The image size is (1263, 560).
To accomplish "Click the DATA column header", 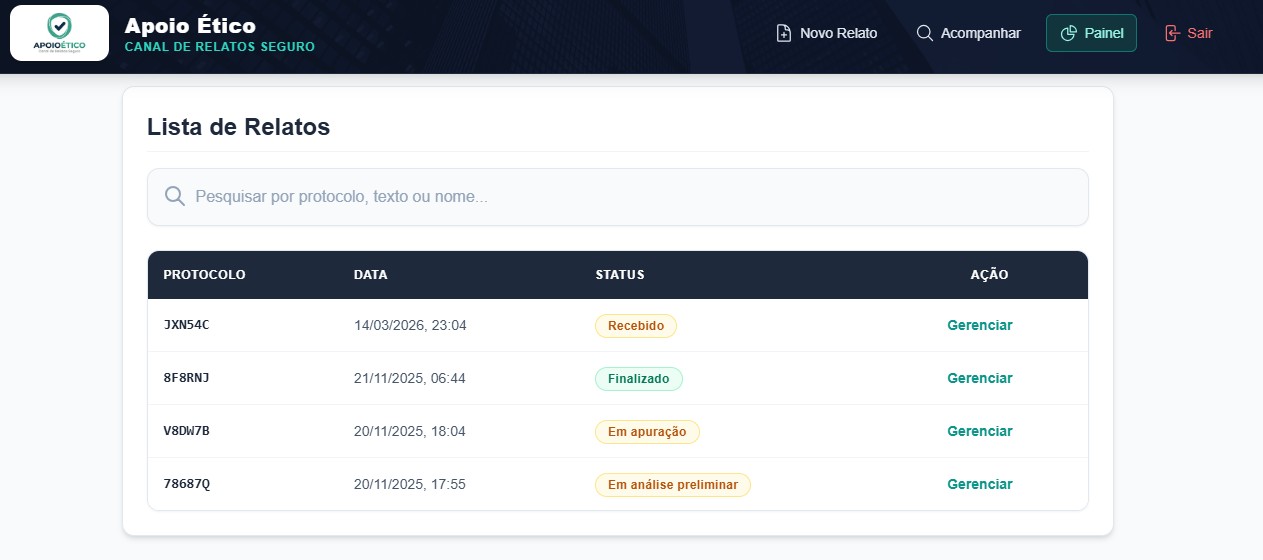I will [371, 275].
